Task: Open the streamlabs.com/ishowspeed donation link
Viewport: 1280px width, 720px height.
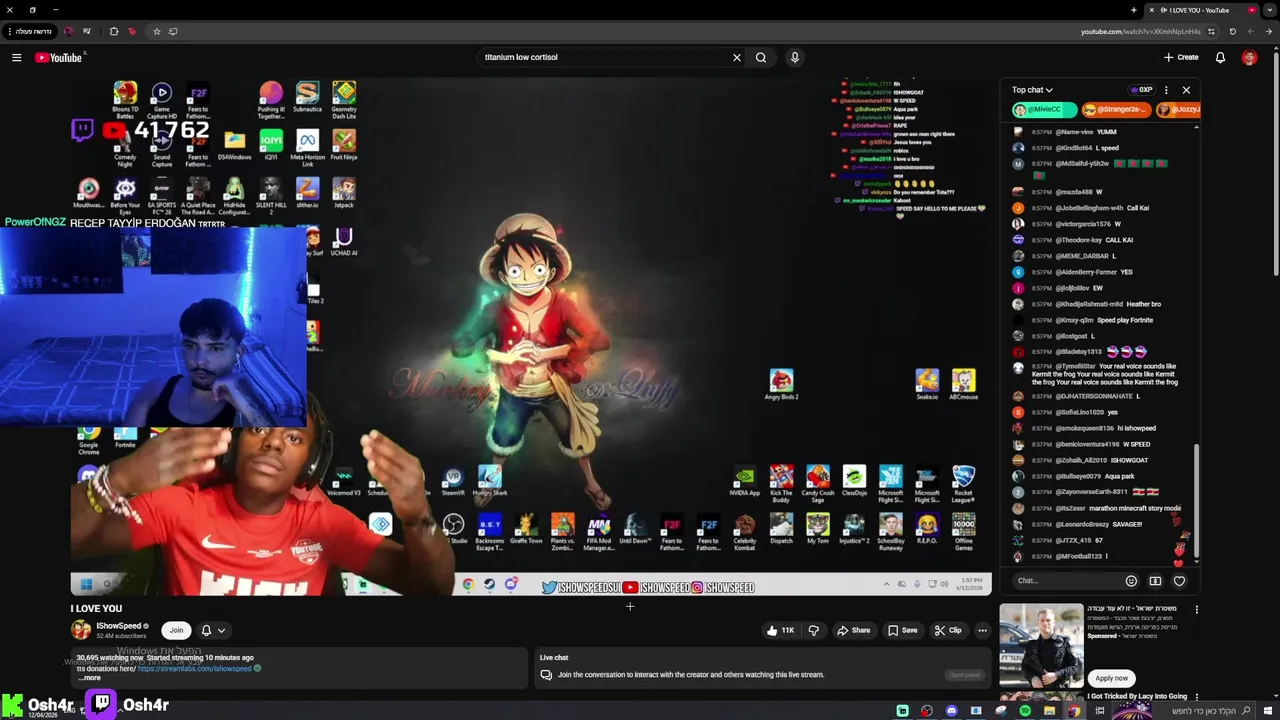Action: 194,668
